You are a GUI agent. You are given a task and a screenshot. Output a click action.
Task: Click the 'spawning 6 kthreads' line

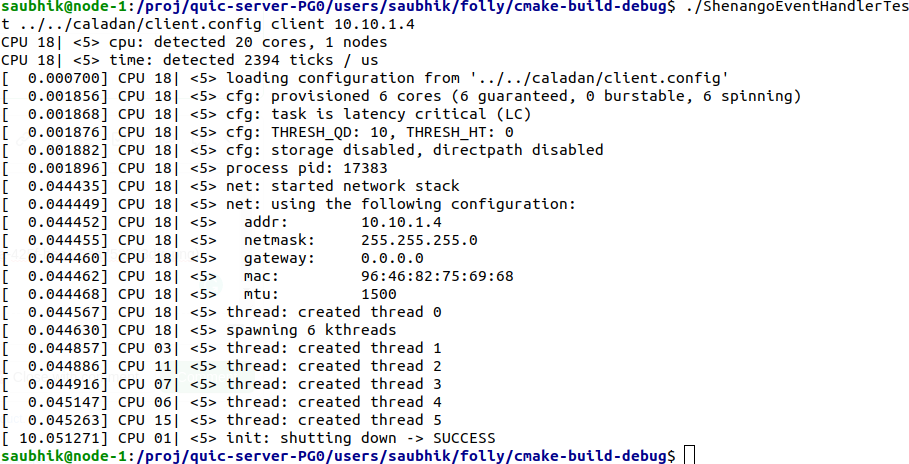tap(199, 330)
